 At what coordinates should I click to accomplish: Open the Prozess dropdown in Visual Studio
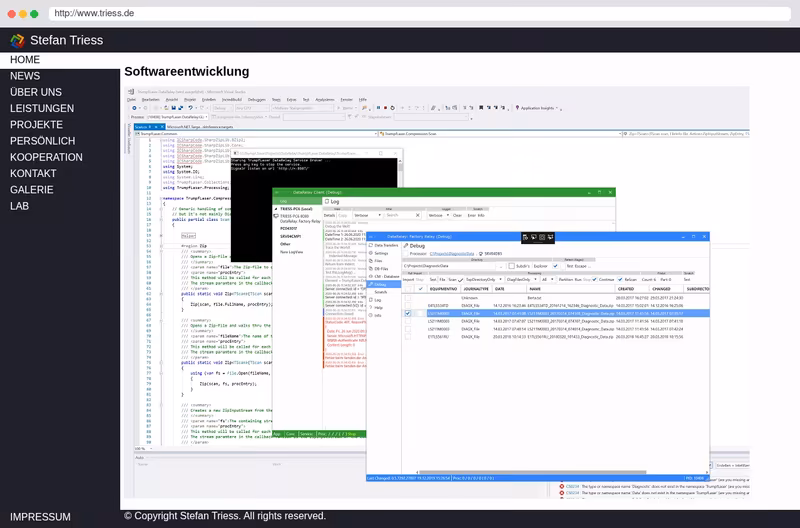tap(179, 117)
